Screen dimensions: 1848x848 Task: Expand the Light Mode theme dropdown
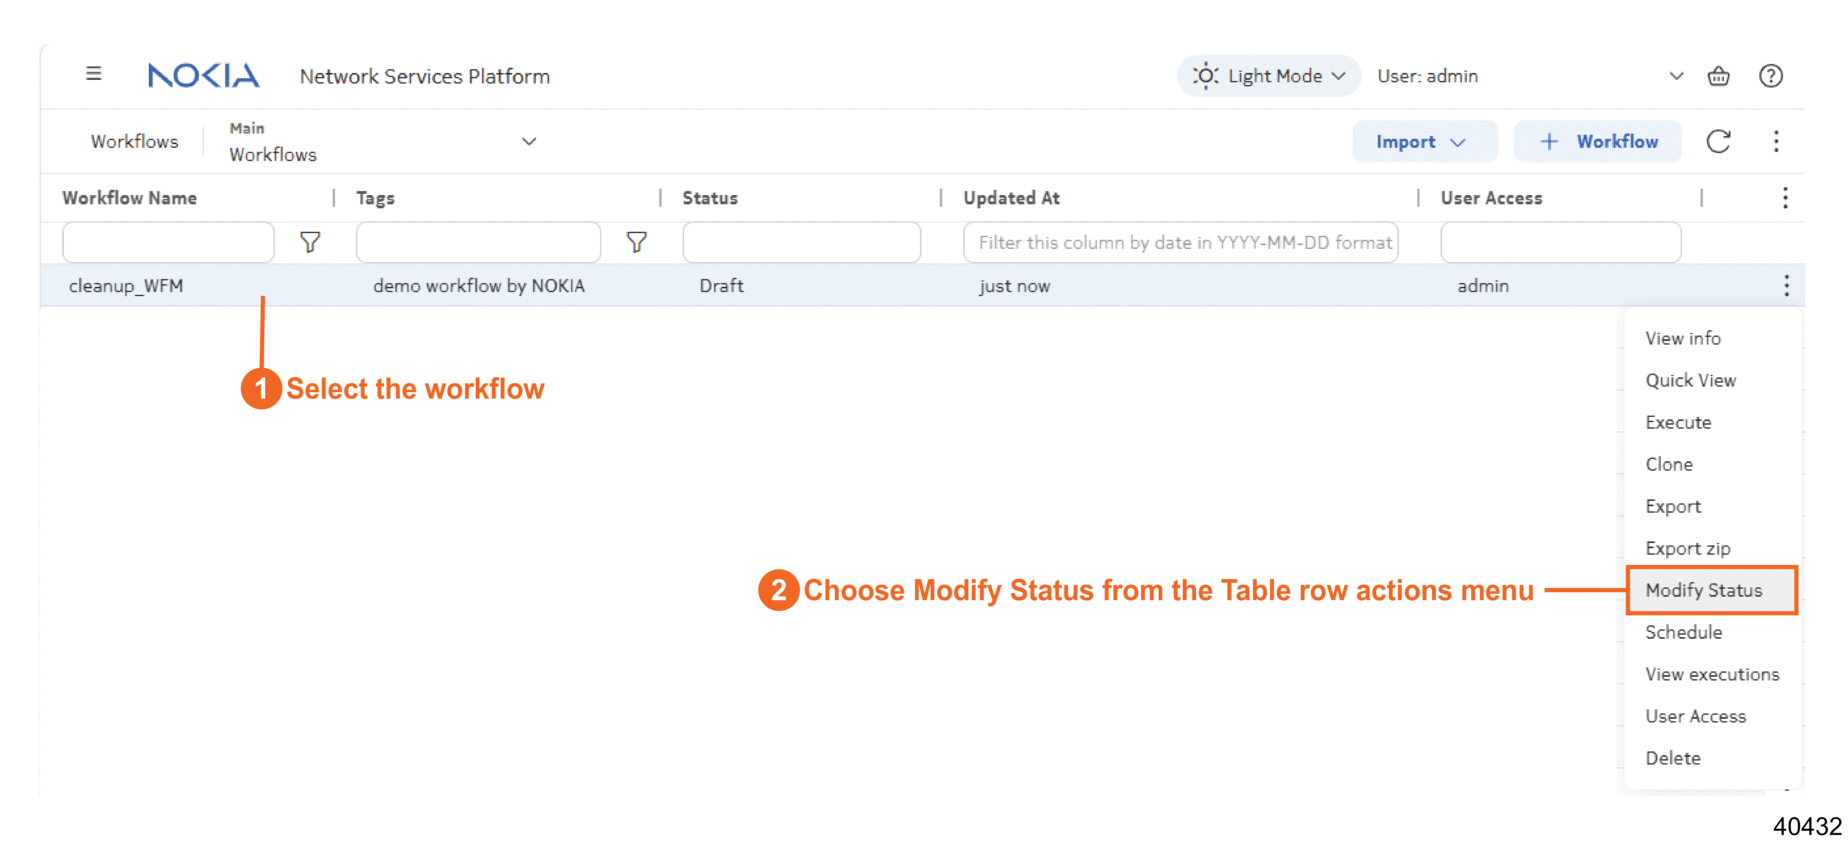(x=1269, y=76)
